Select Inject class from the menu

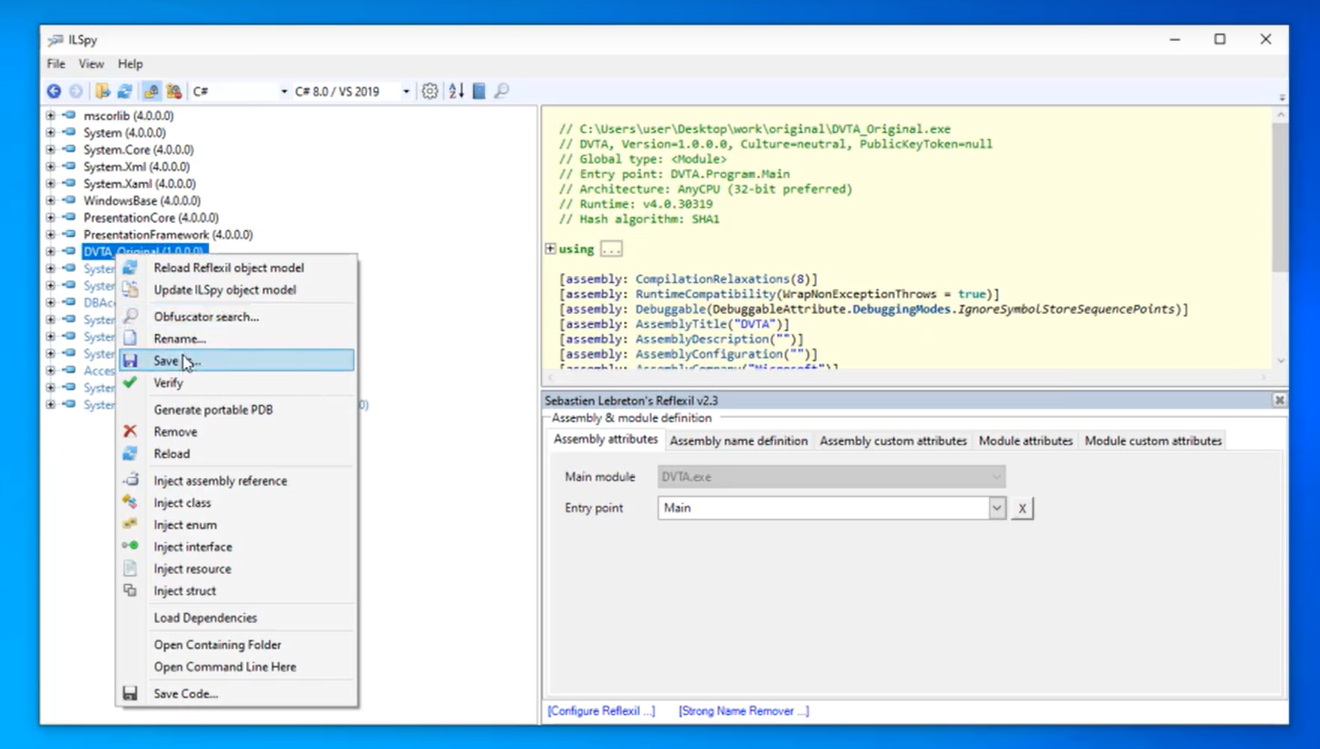coord(236,503)
